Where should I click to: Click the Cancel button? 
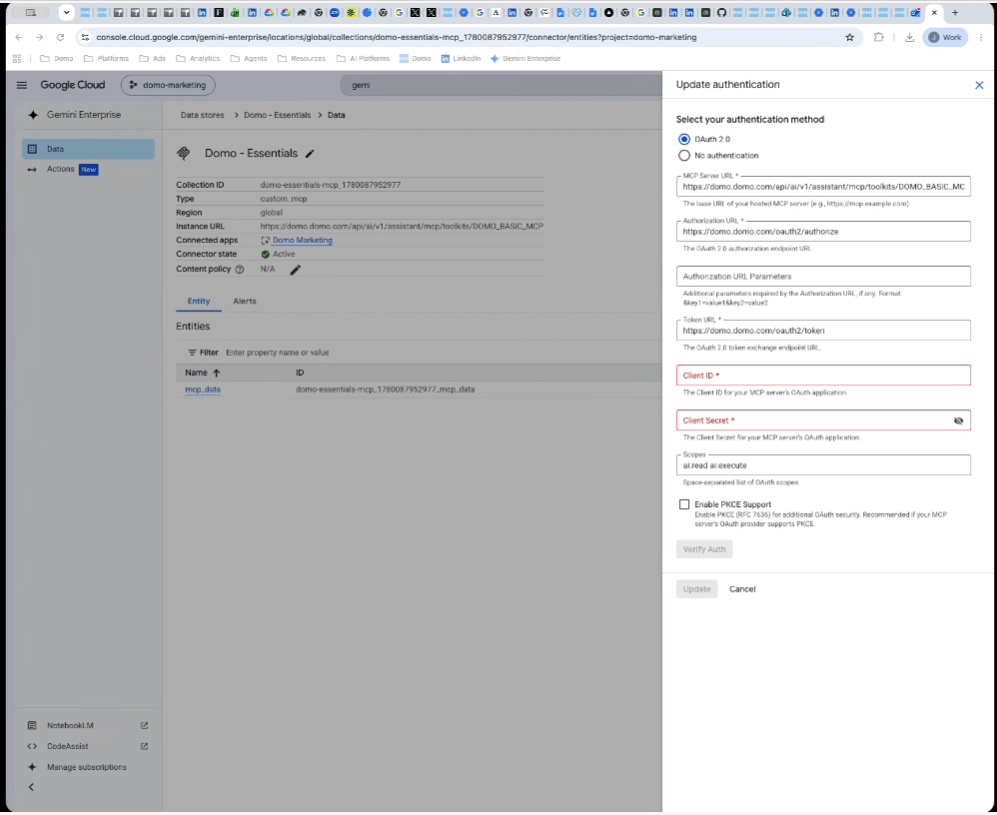[x=742, y=589]
